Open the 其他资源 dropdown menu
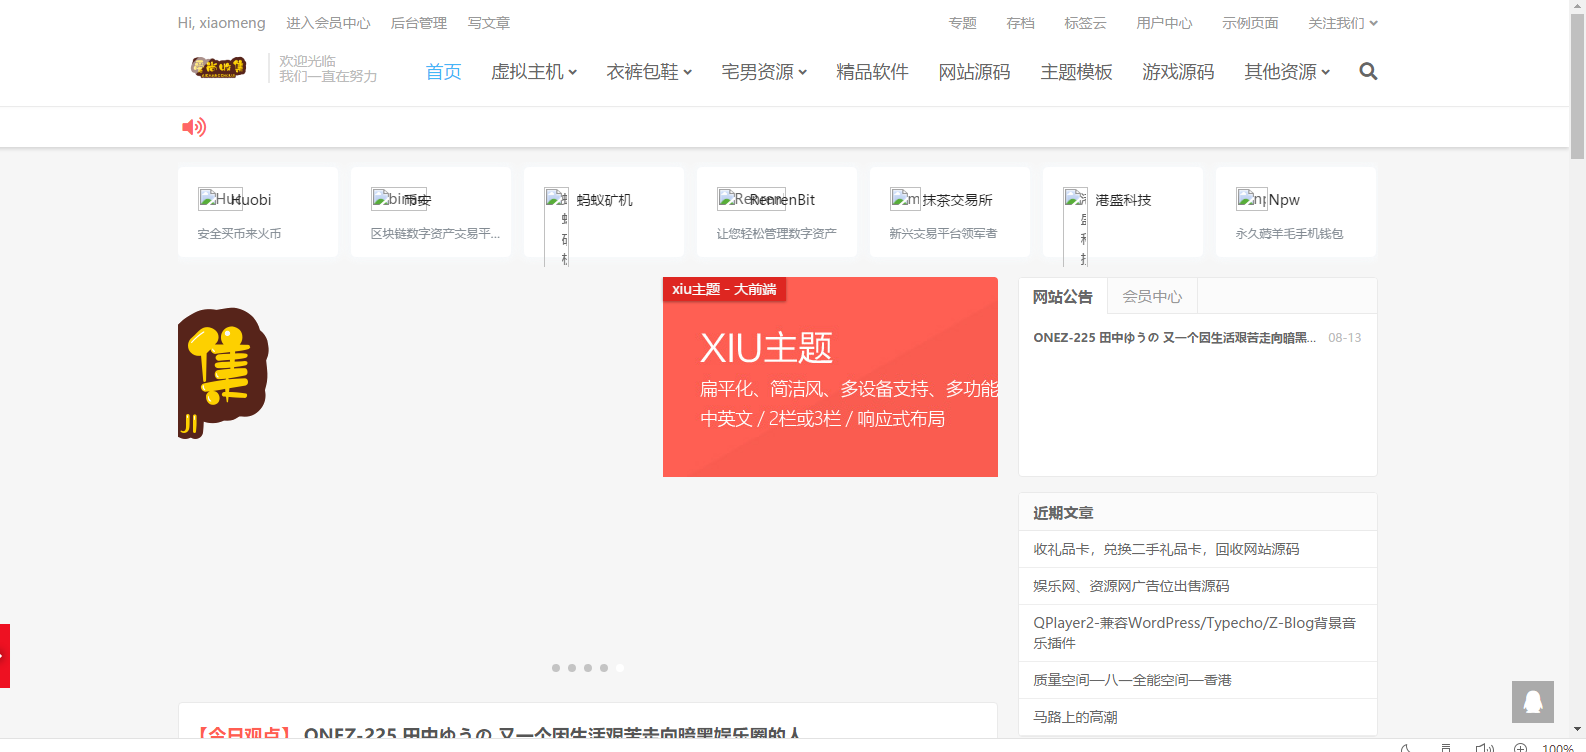 (x=1286, y=72)
